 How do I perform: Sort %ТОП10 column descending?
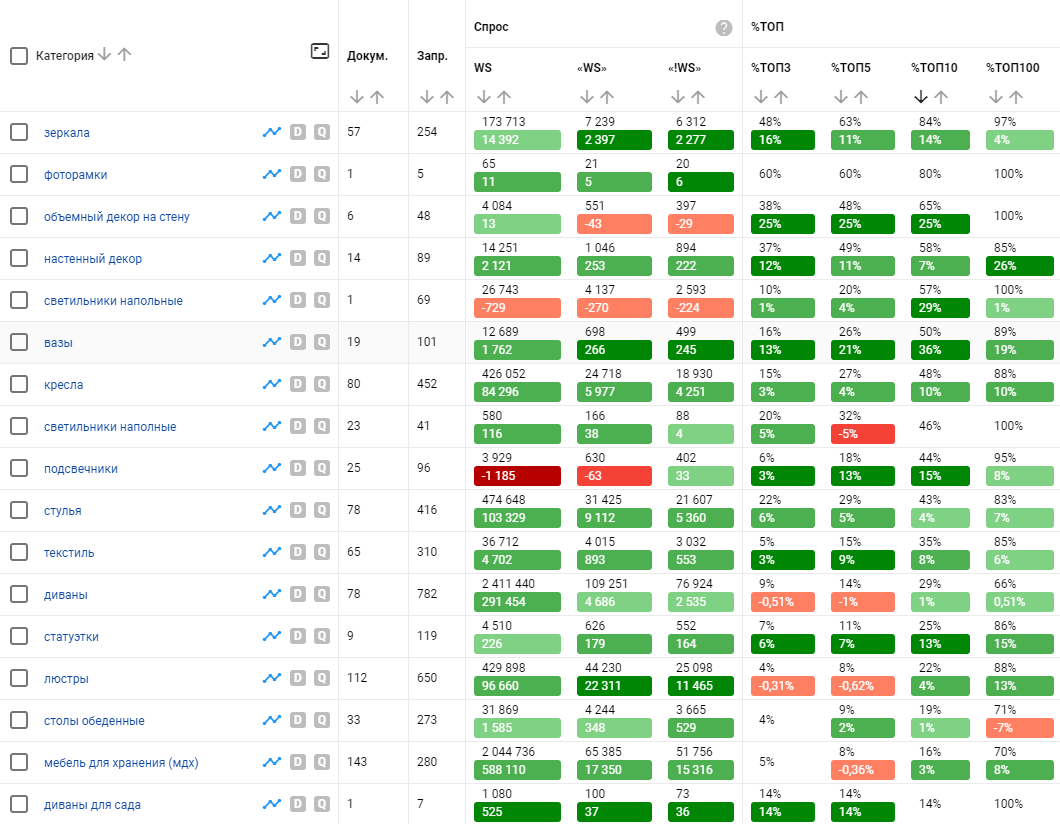921,97
